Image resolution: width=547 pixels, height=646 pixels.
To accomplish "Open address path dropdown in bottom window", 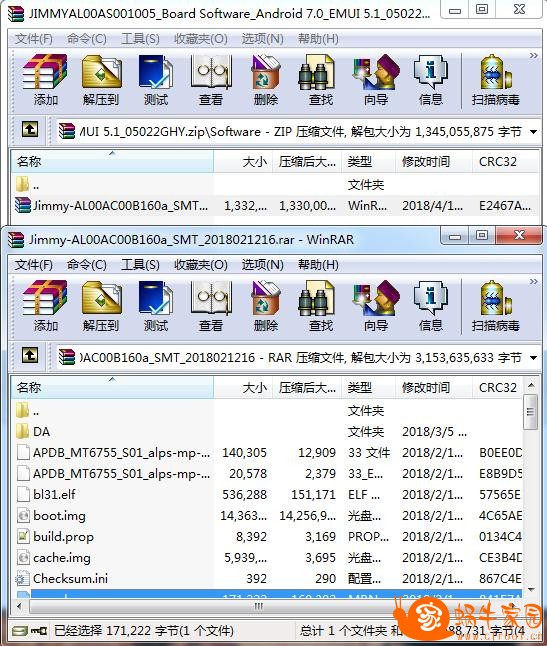I will click(533, 358).
